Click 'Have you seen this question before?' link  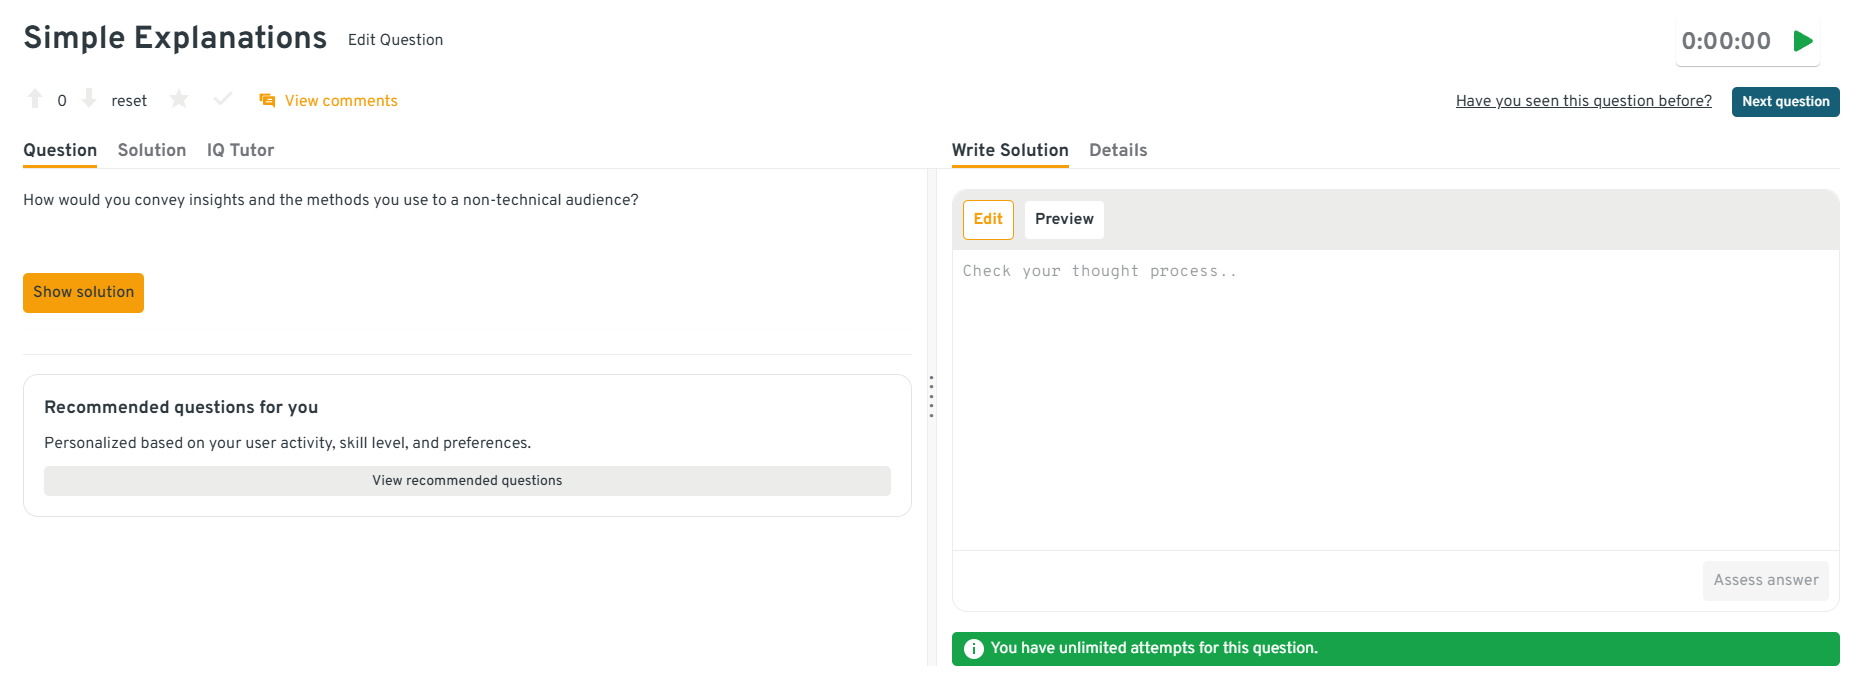pyautogui.click(x=1583, y=101)
